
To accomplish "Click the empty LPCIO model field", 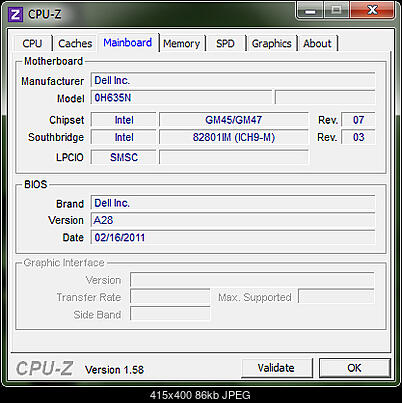I will pyautogui.click(x=234, y=157).
